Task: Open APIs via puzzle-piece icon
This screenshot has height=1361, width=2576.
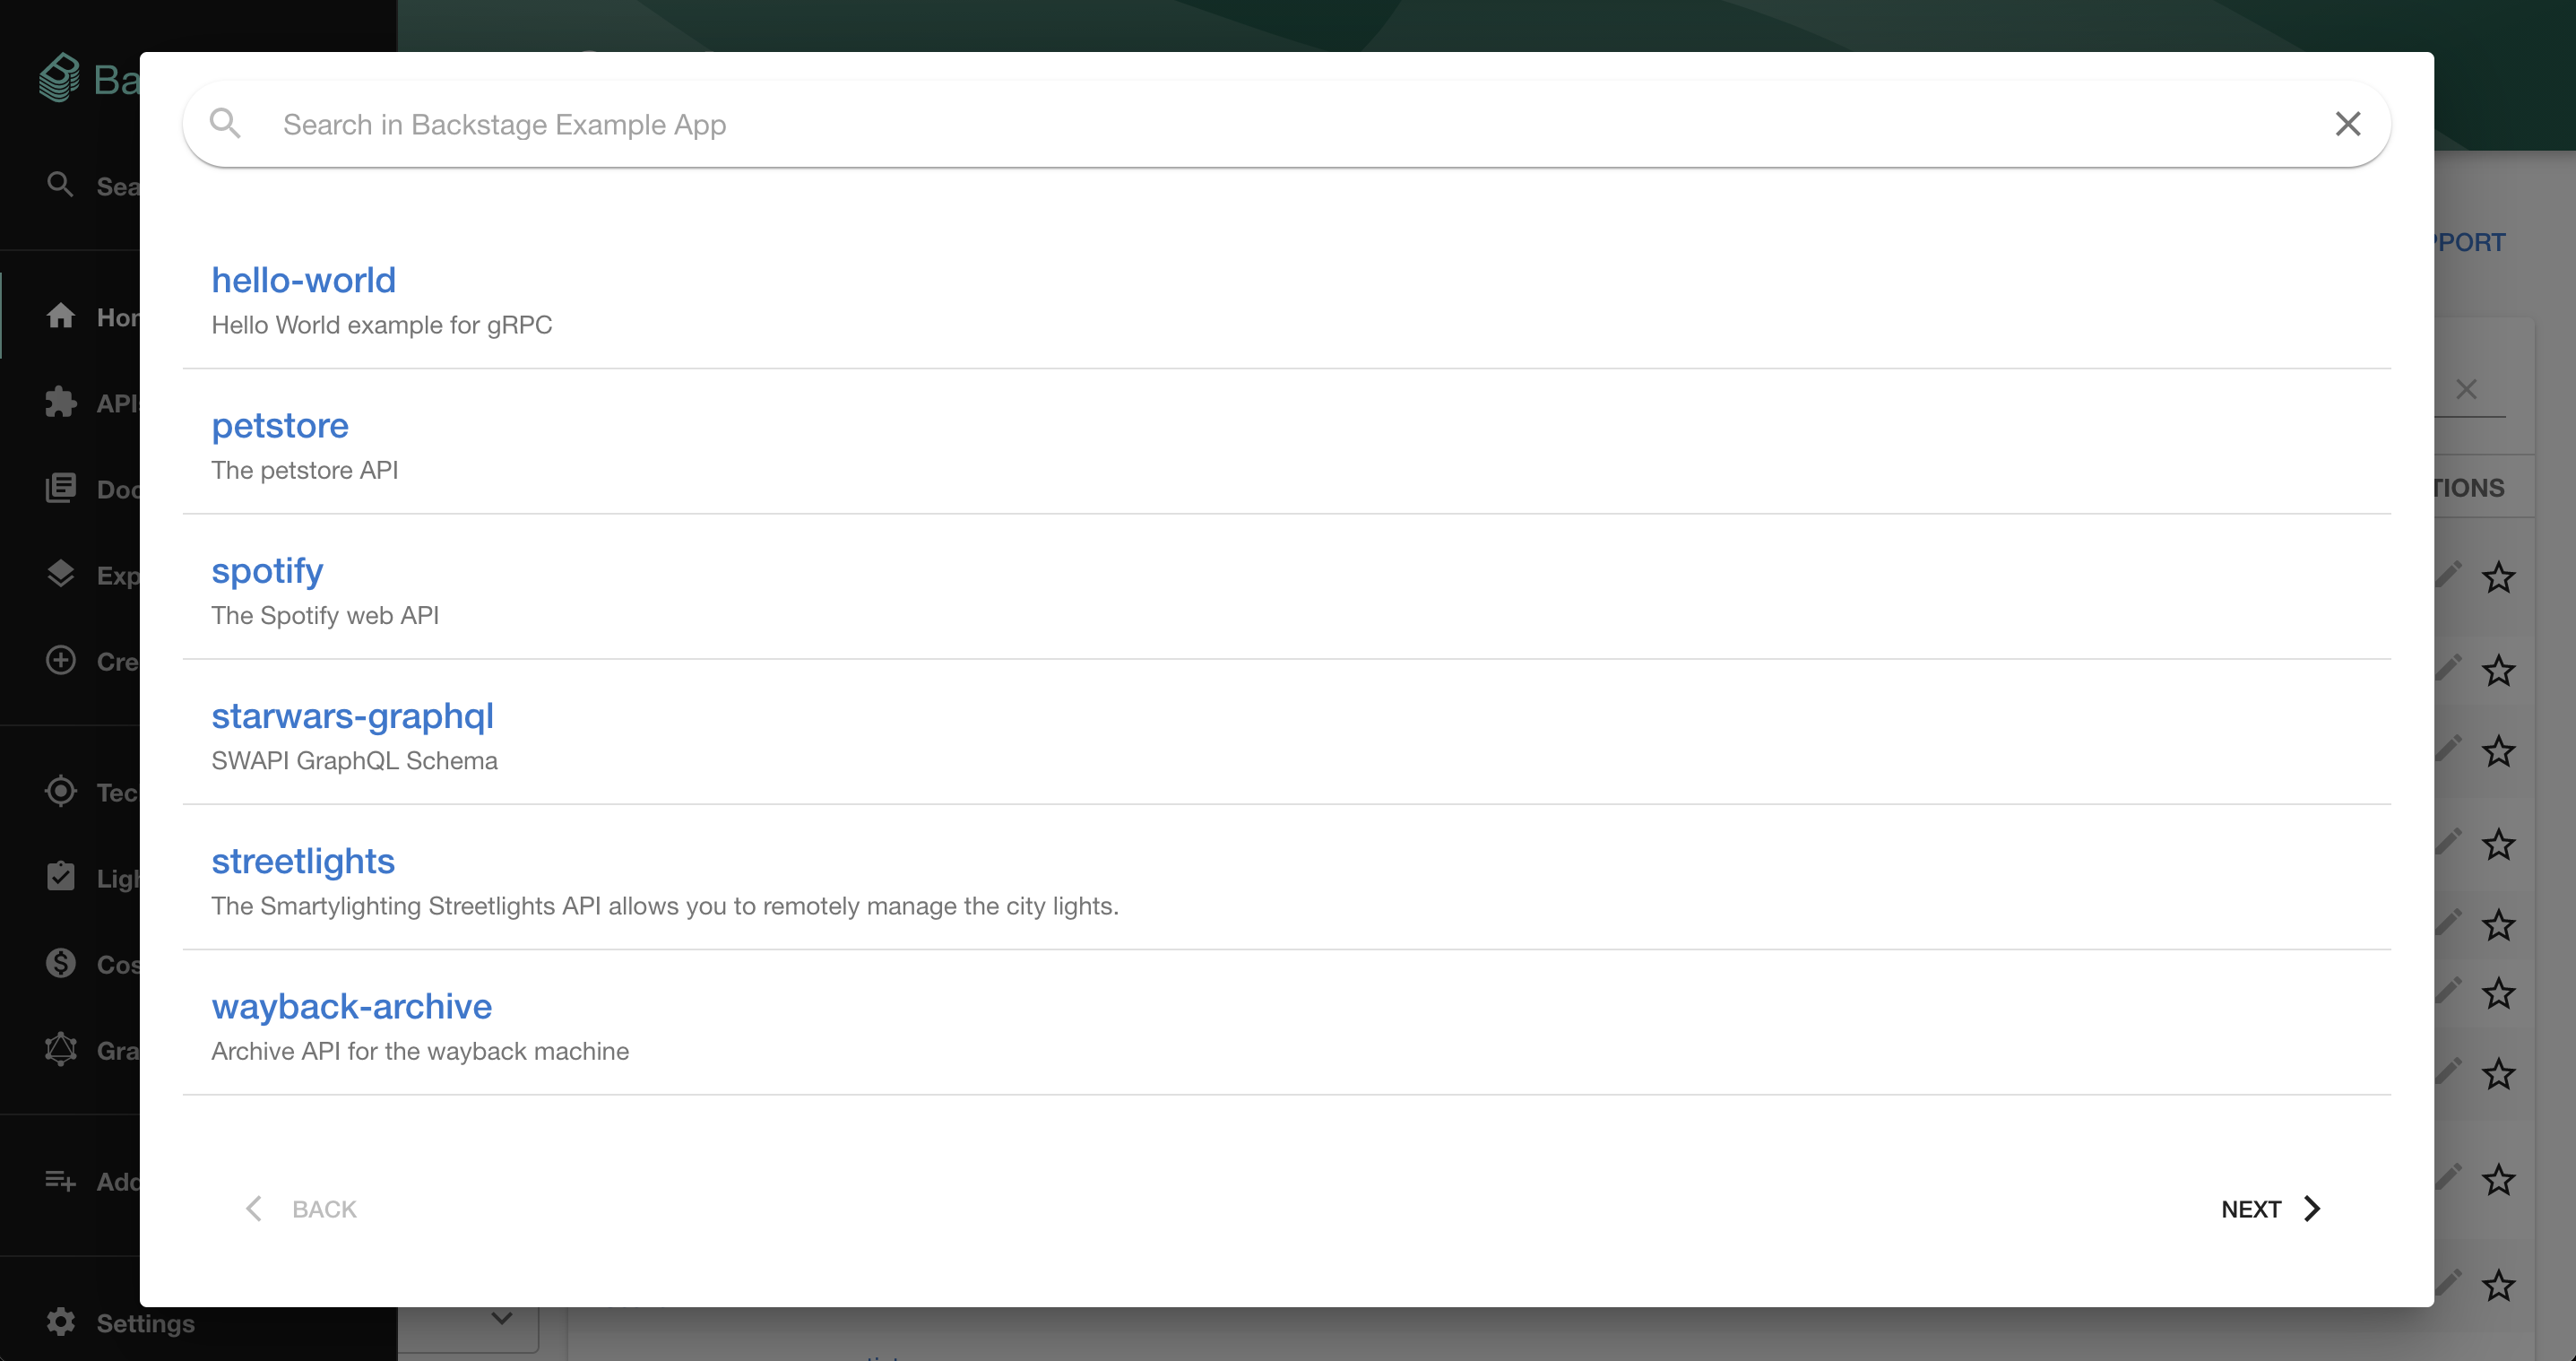Action: click(60, 402)
